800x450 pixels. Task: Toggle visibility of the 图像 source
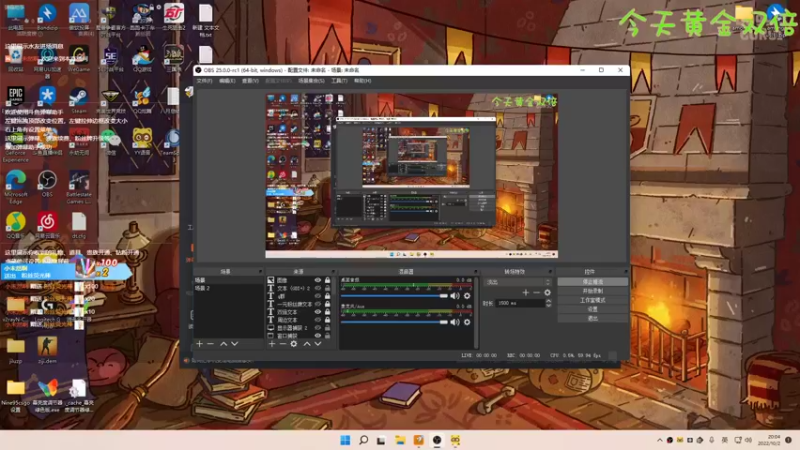(318, 280)
